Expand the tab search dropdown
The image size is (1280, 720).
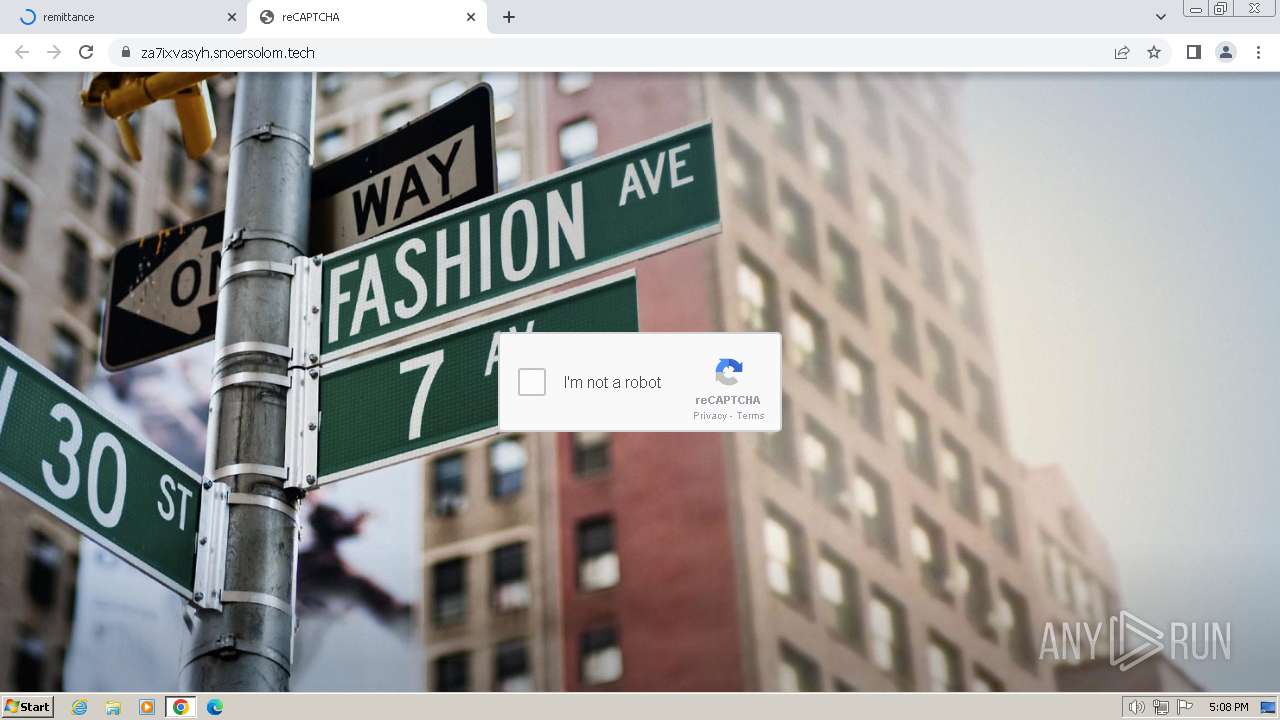(1160, 17)
